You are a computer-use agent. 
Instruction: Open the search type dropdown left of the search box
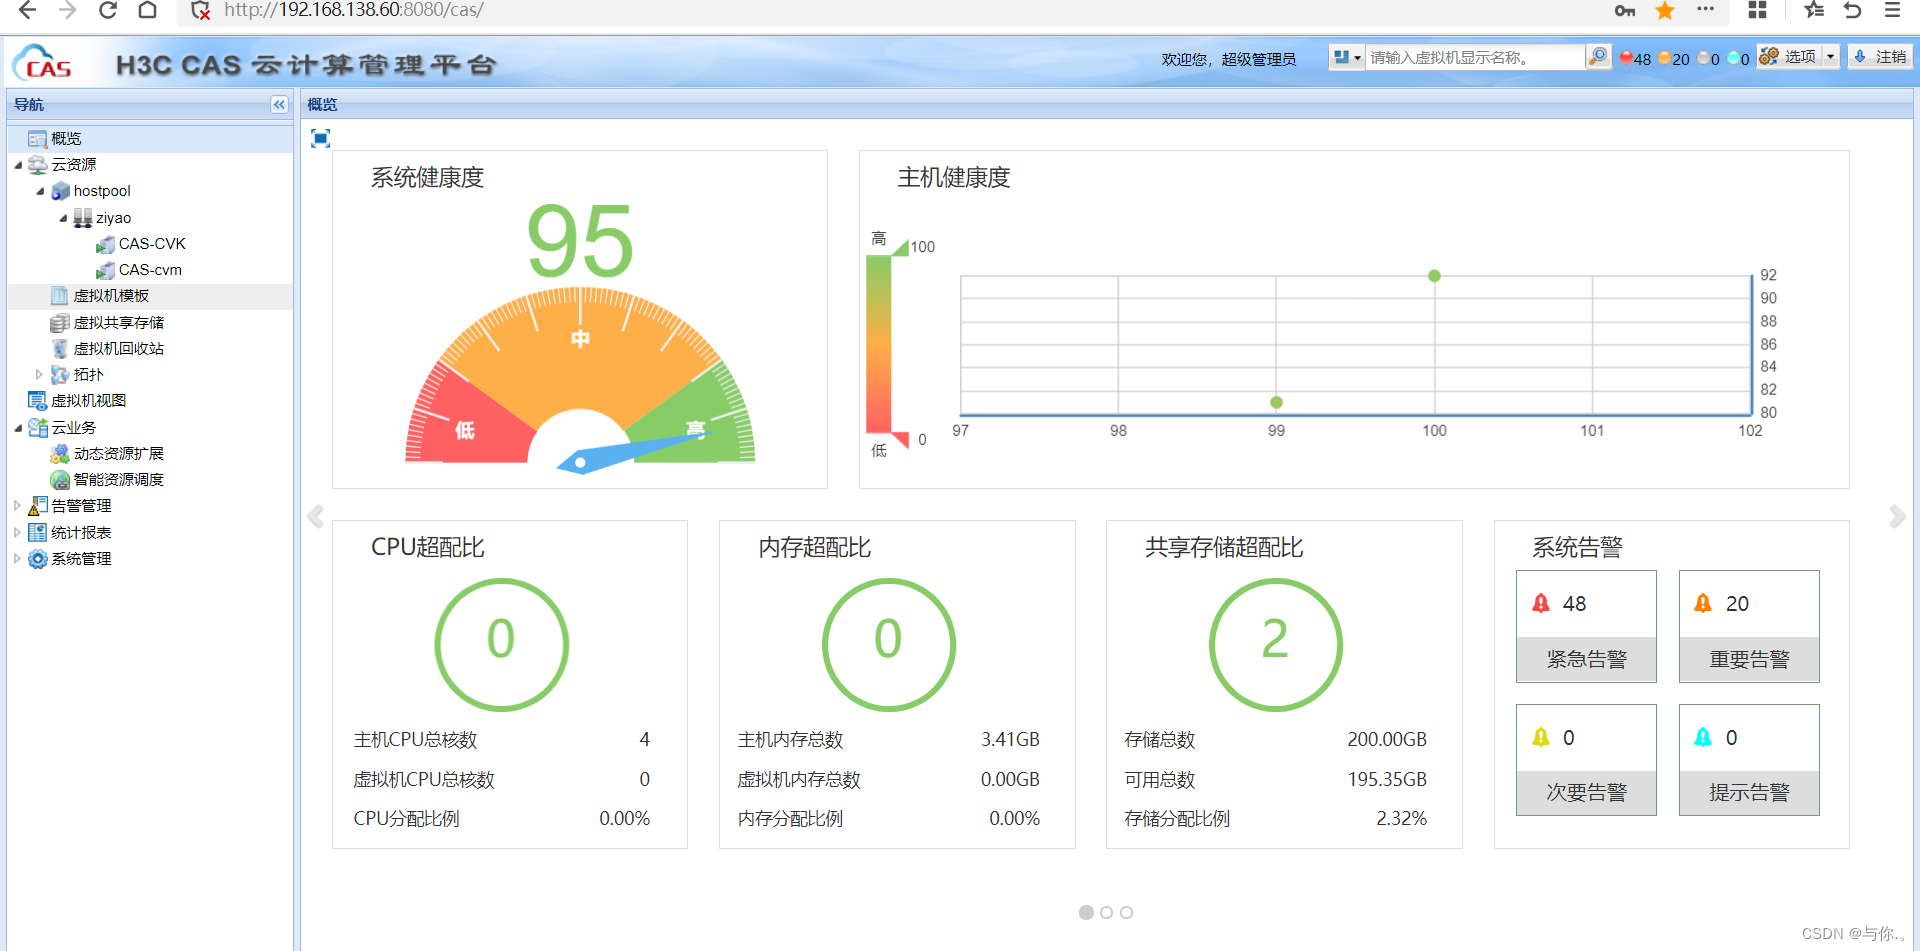pyautogui.click(x=1345, y=57)
